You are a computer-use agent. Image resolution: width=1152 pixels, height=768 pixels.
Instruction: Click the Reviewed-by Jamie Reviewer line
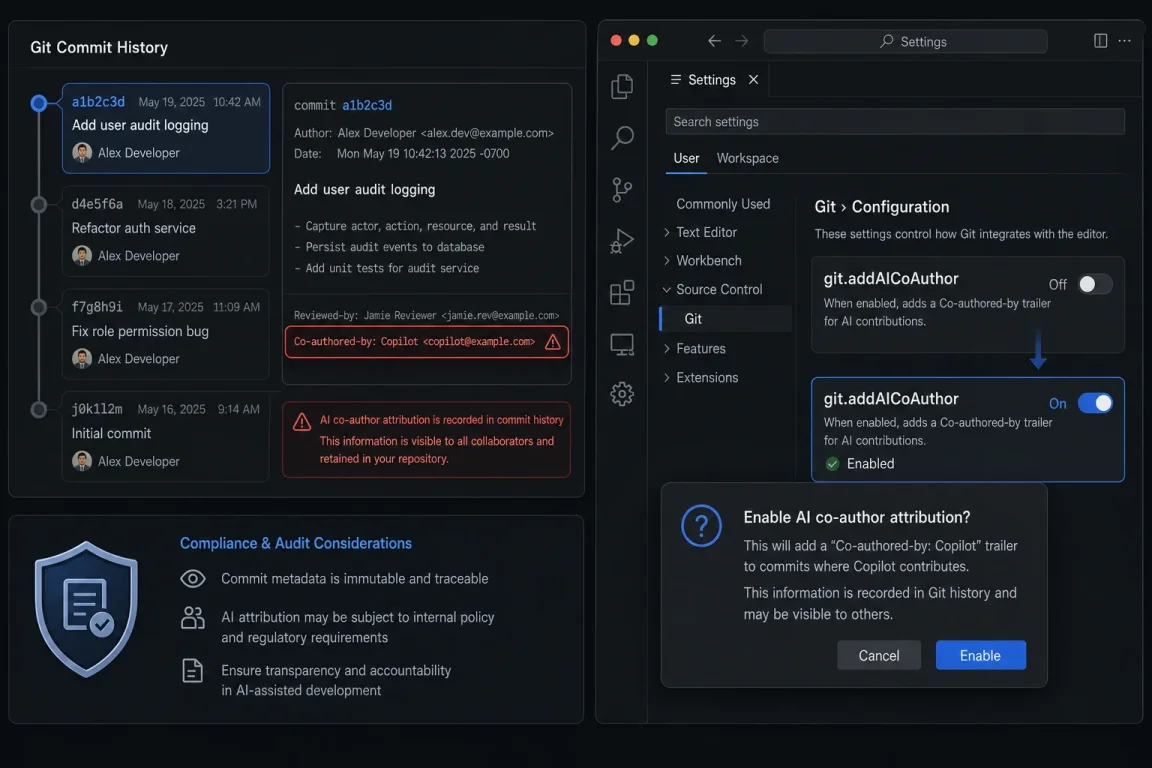click(x=426, y=315)
